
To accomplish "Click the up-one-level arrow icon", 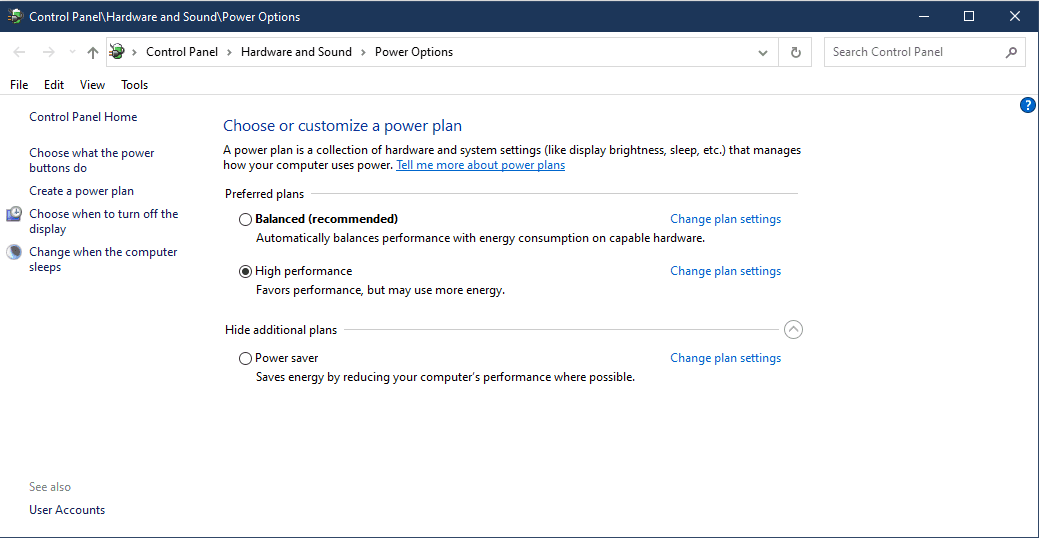I will [x=93, y=52].
